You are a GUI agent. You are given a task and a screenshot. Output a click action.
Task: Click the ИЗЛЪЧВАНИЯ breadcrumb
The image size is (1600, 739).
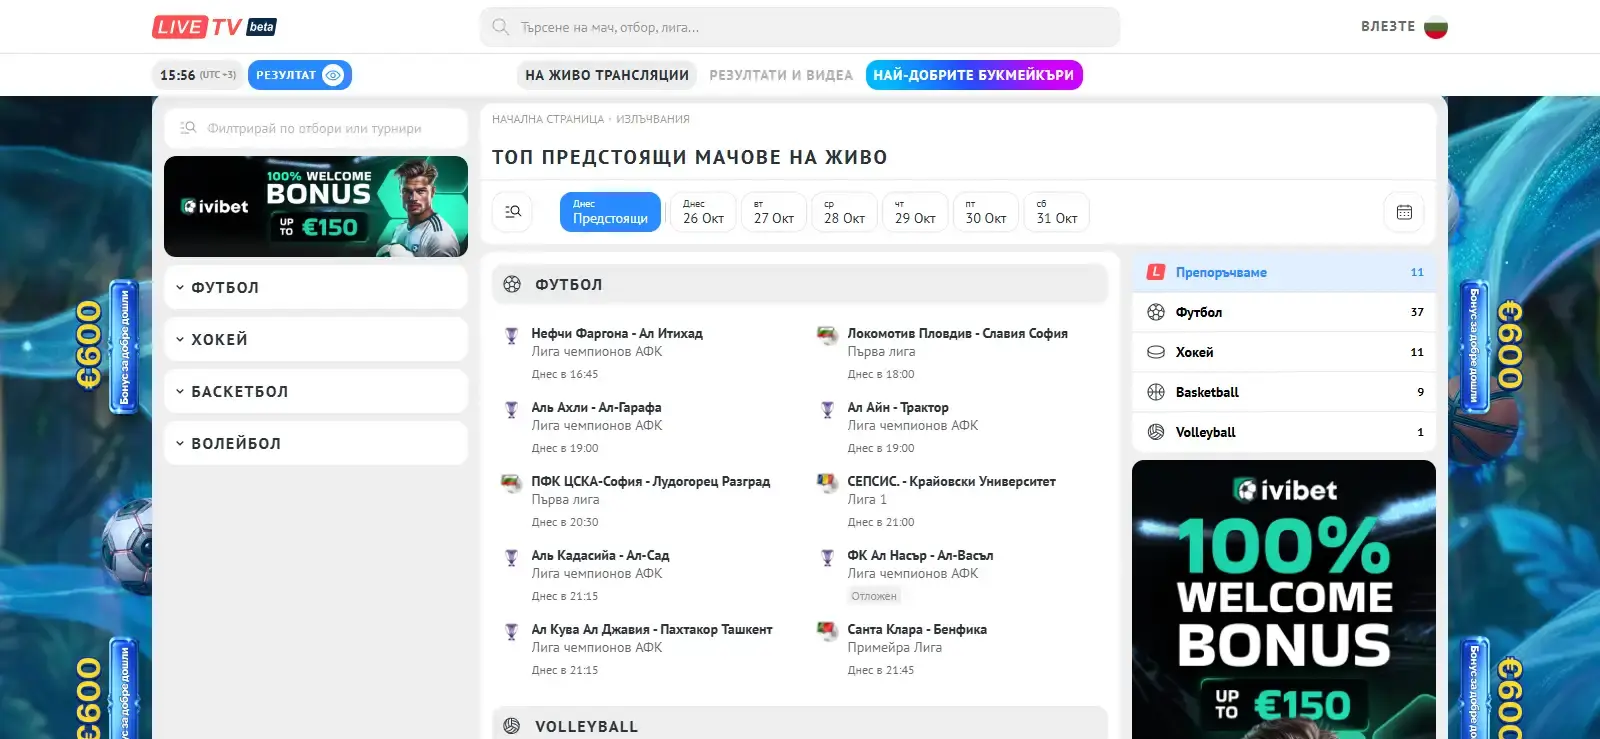click(x=653, y=119)
